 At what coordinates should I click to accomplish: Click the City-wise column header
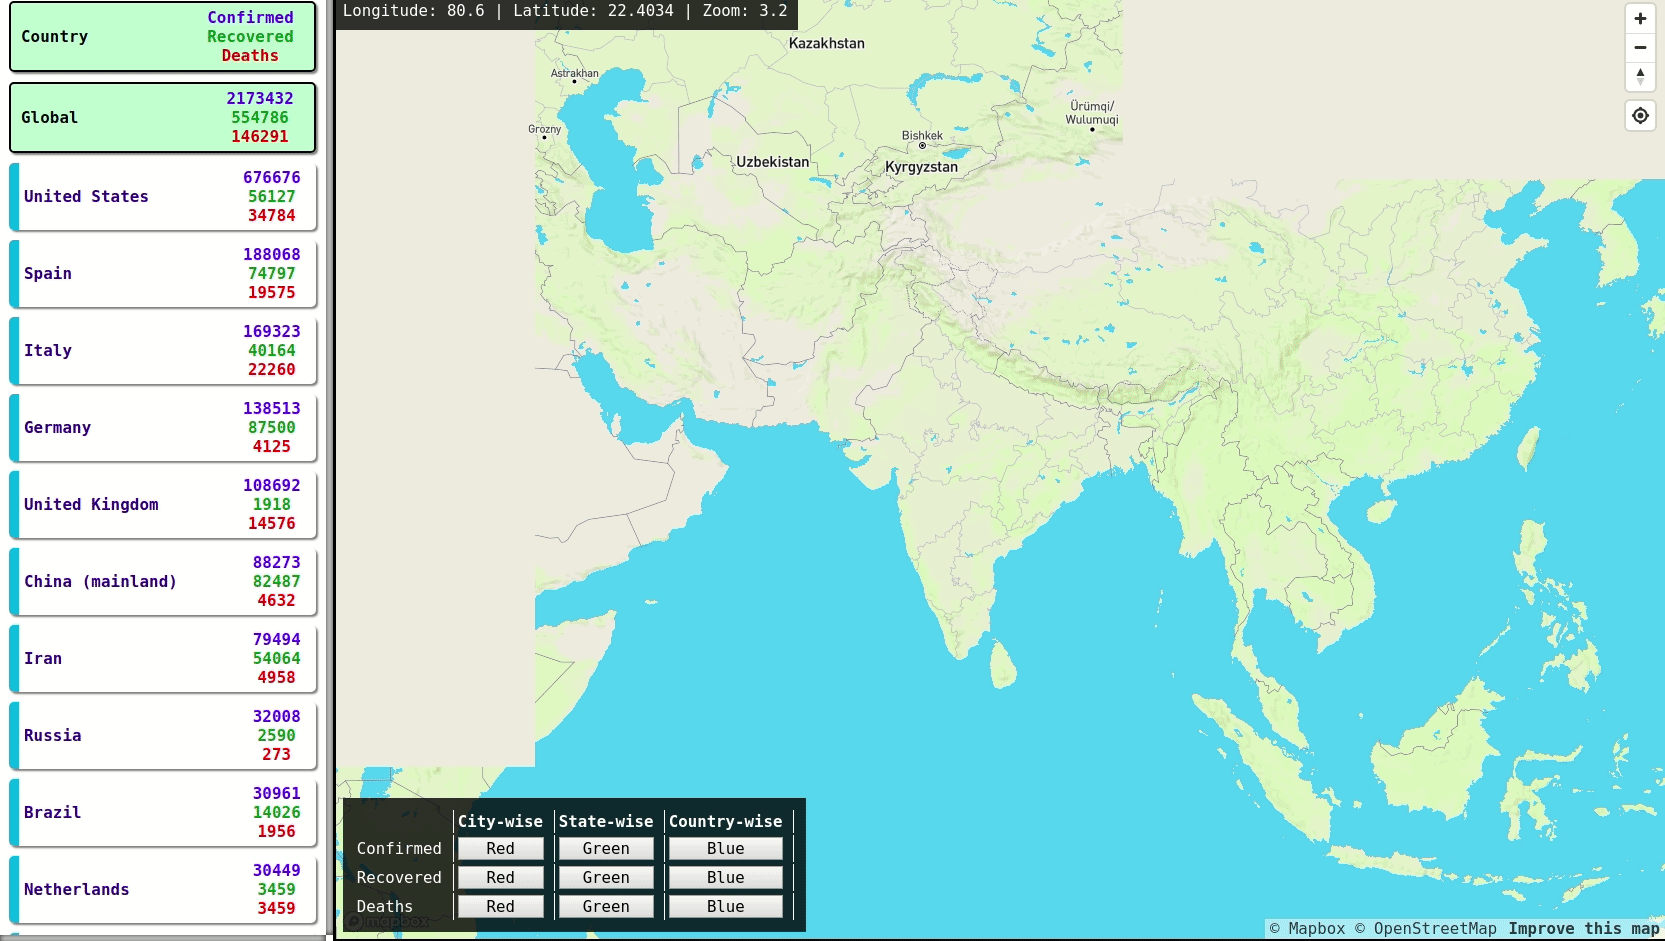(x=501, y=822)
